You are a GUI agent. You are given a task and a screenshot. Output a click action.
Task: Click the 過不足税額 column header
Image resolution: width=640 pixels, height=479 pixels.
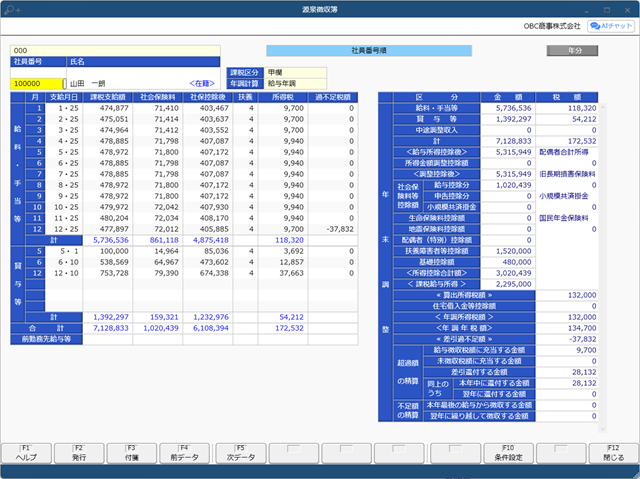coord(333,97)
